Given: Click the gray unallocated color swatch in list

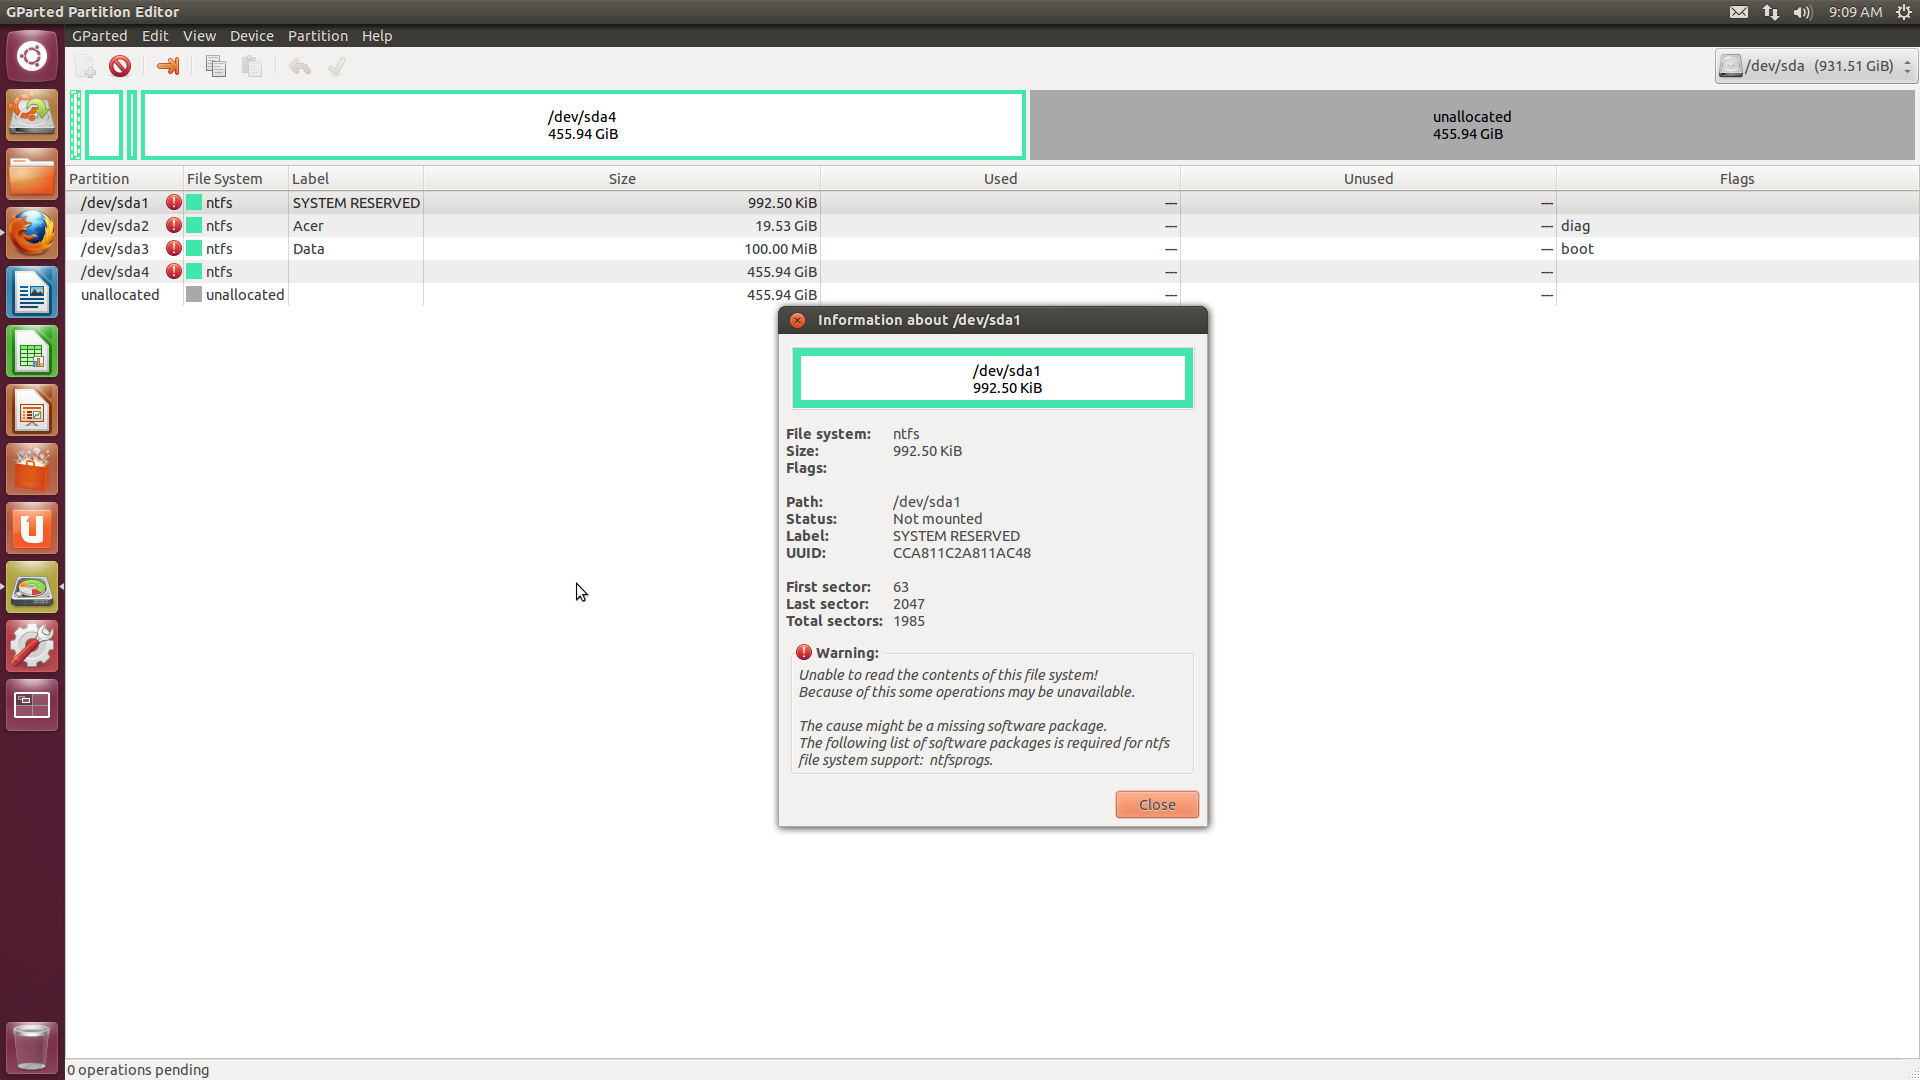Looking at the screenshot, I should point(194,294).
